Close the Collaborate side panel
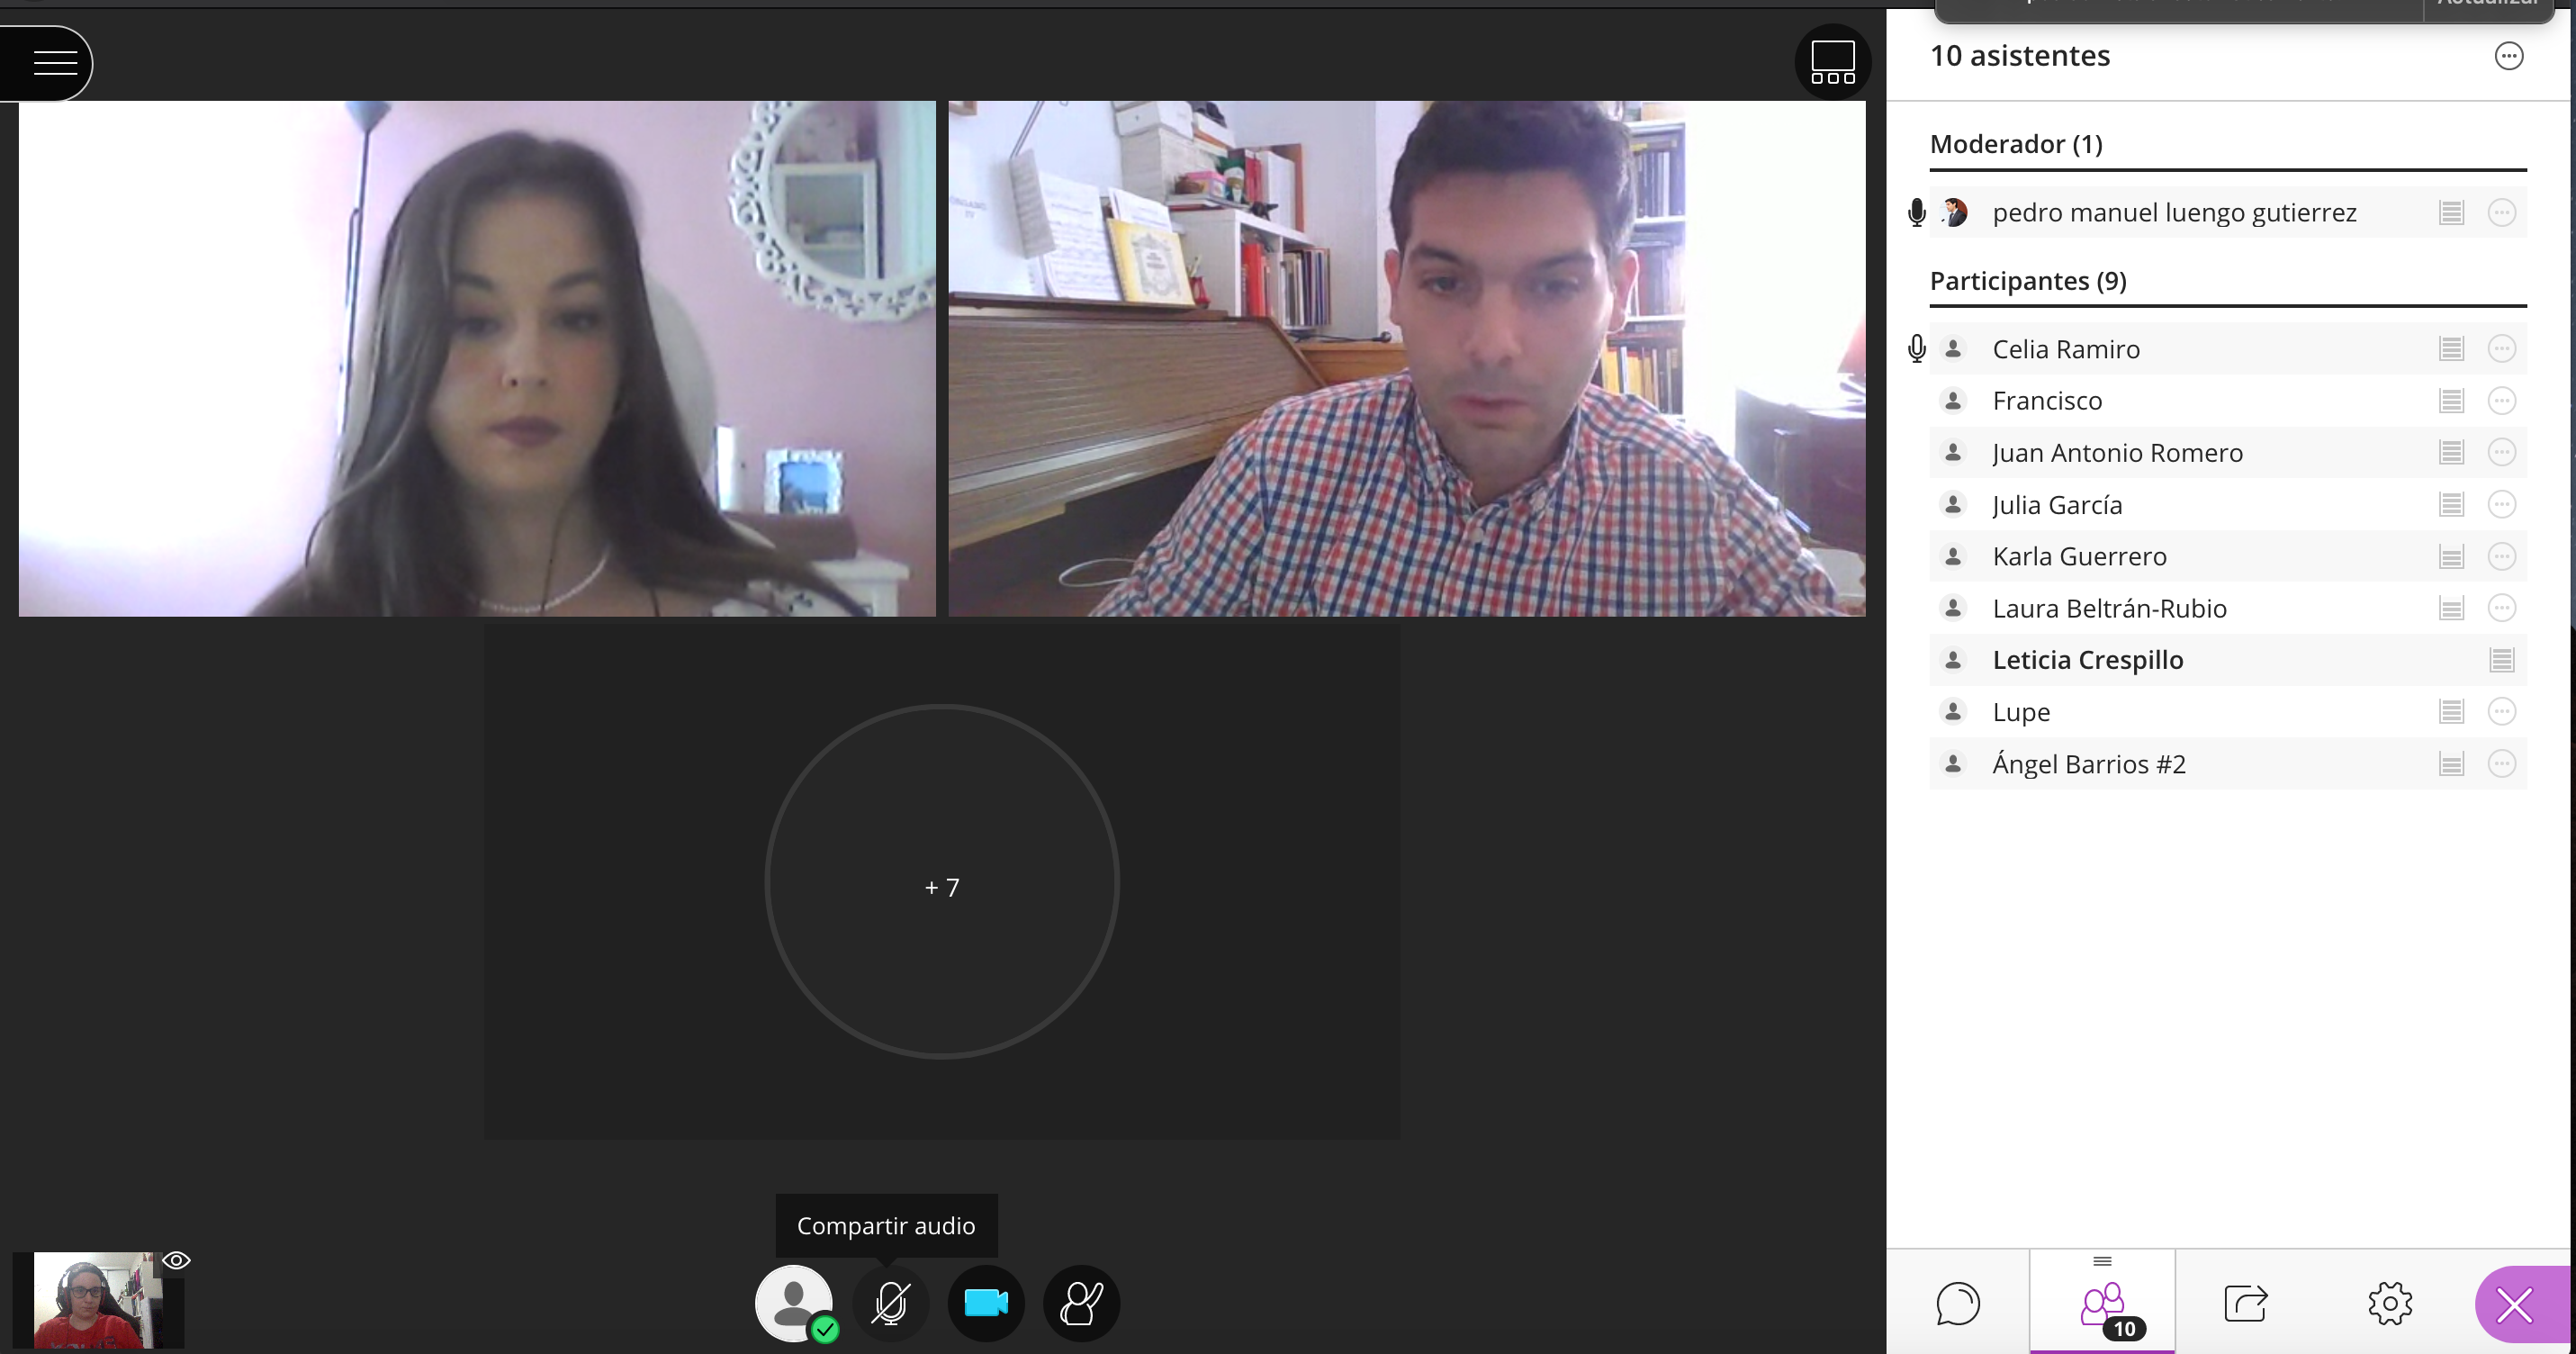Viewport: 2576px width, 1354px height. point(2514,1305)
